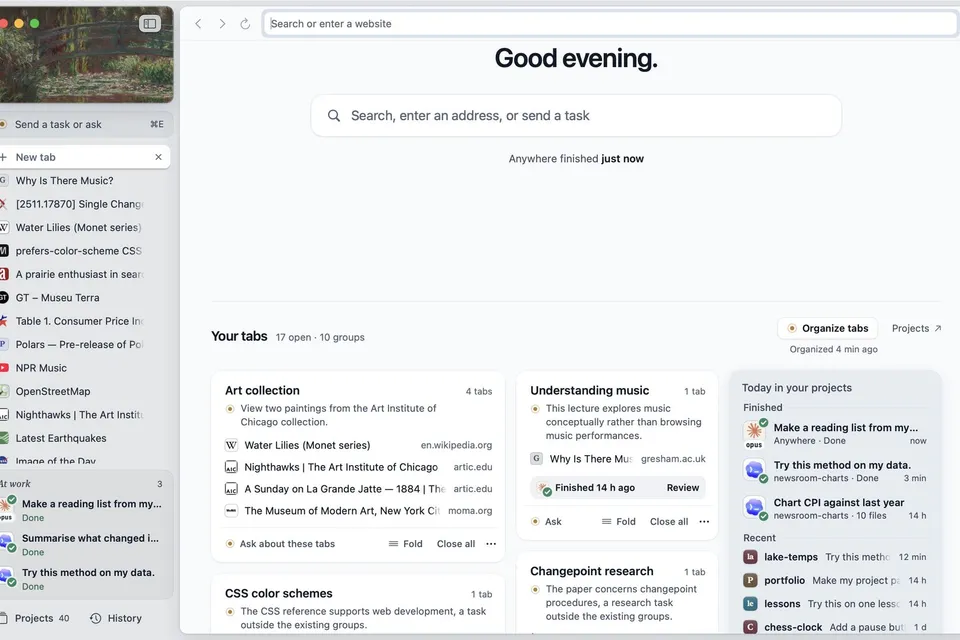Click the Fold lines icon in Understanding music
The height and width of the screenshot is (640, 960).
pos(607,522)
